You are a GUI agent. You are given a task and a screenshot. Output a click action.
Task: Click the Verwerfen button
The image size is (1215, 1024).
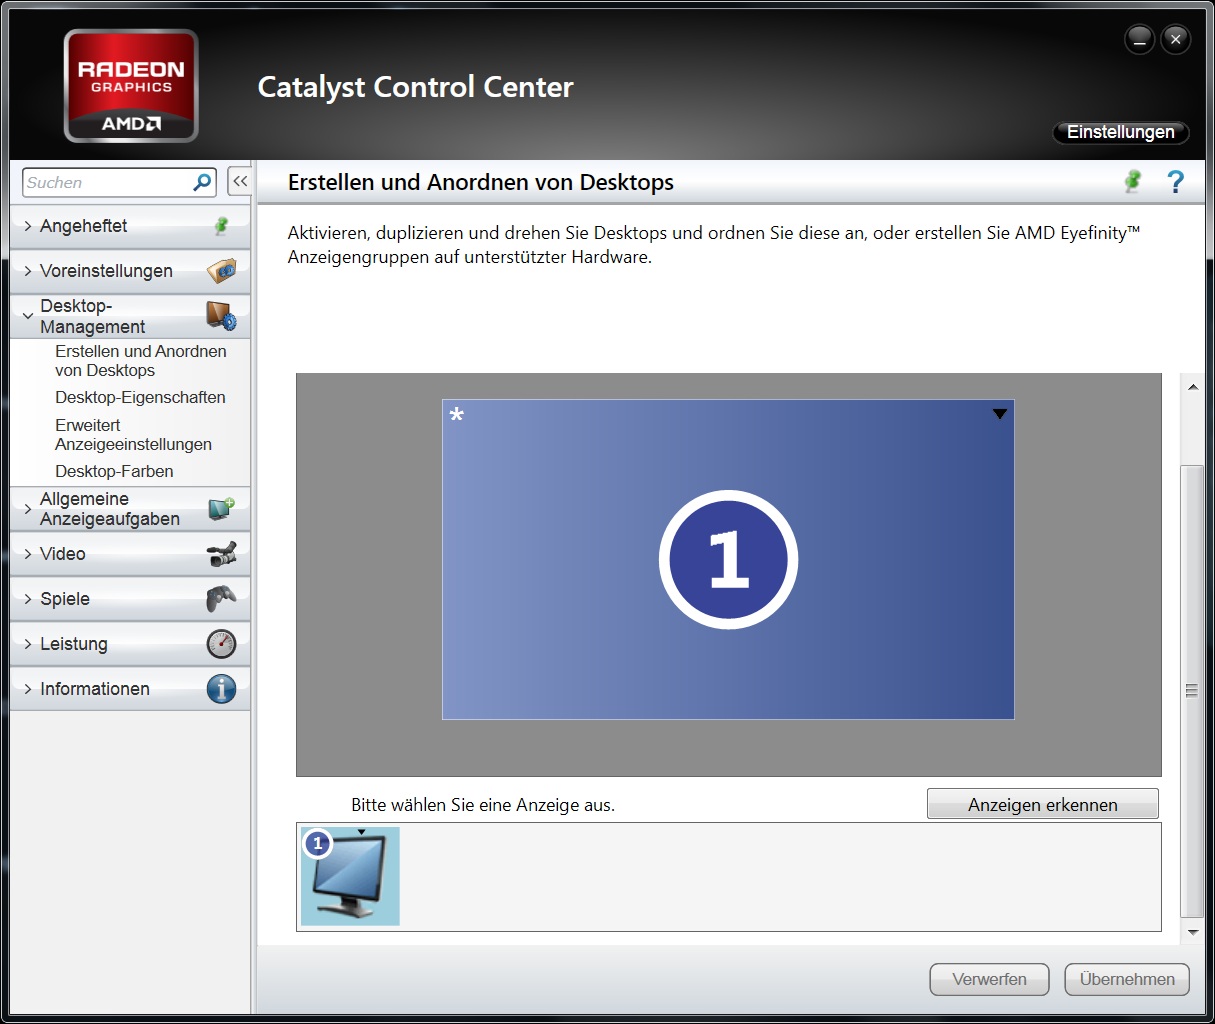(x=989, y=979)
